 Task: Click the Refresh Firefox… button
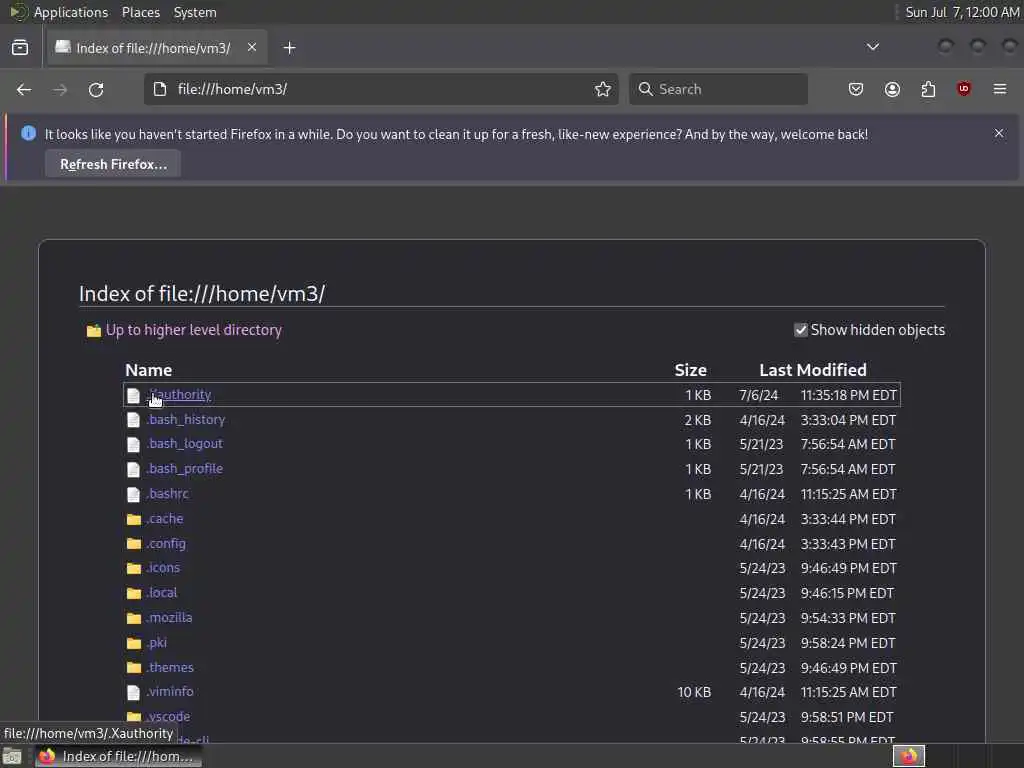[x=113, y=164]
